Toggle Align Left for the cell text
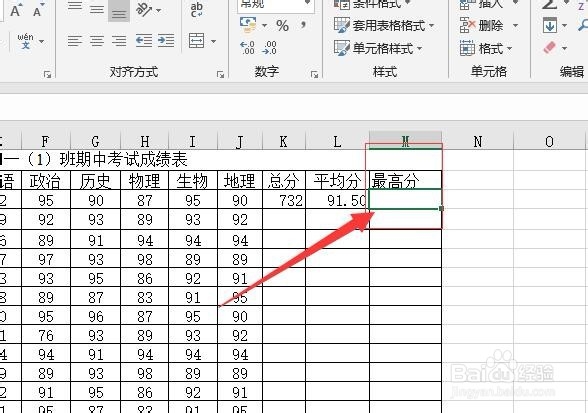This screenshot has width=588, height=413. pos(75,41)
